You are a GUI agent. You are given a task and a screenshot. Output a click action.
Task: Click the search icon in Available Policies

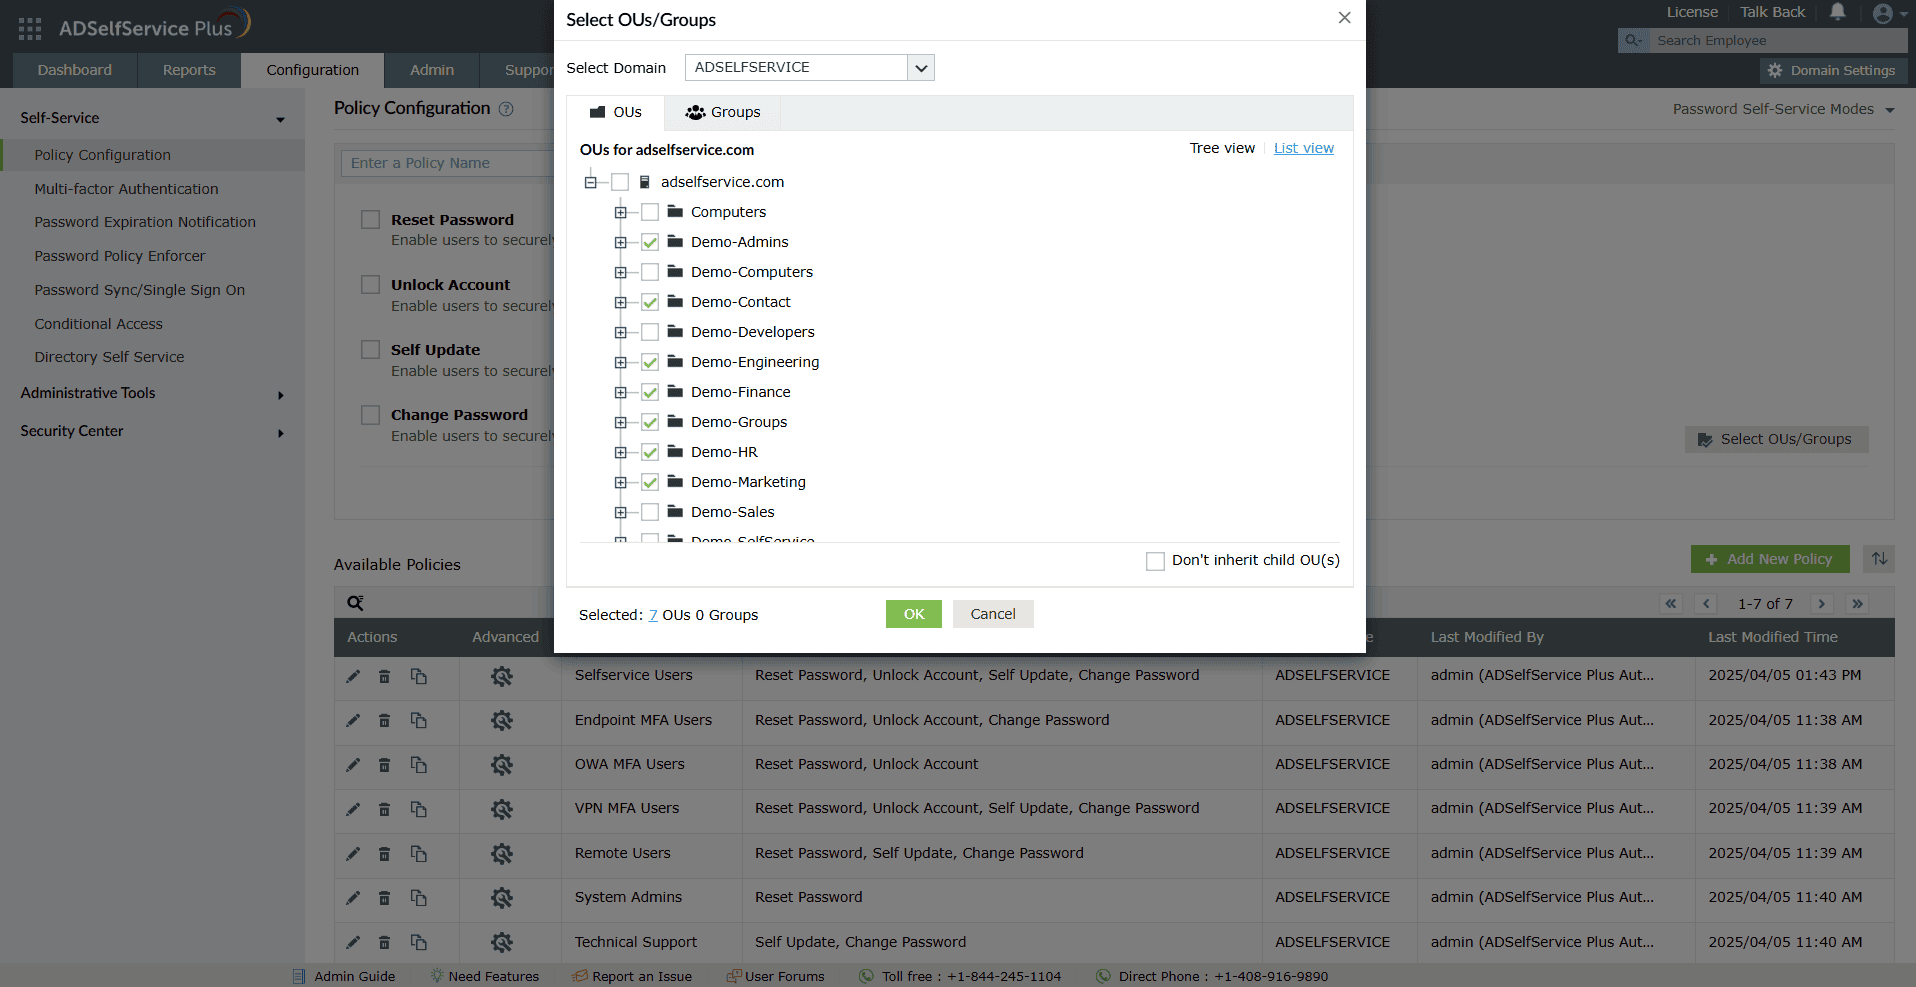355,603
